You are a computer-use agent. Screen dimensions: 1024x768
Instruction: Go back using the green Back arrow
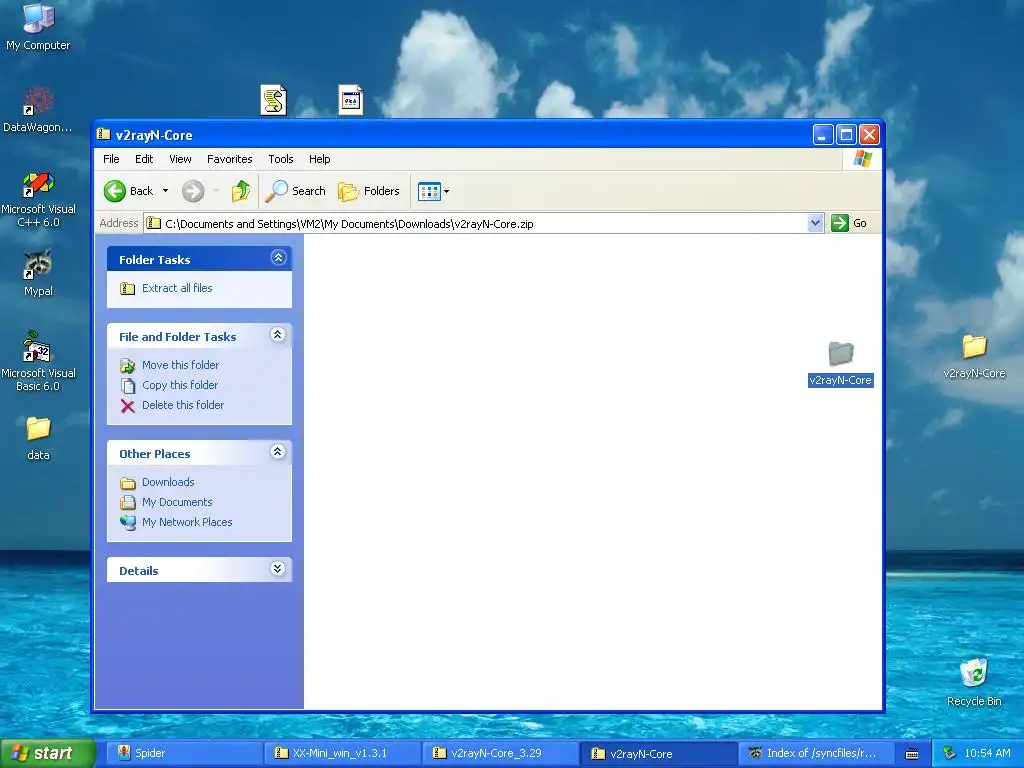[x=129, y=191]
